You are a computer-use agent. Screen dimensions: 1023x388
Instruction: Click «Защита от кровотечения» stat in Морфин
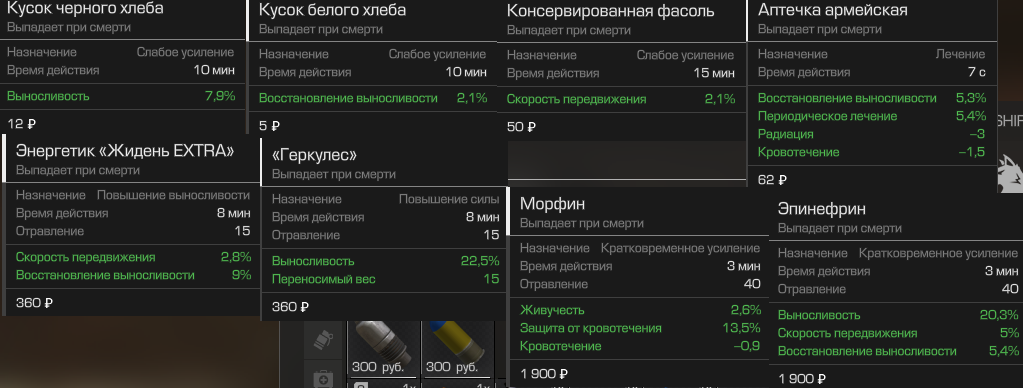pyautogui.click(x=590, y=328)
